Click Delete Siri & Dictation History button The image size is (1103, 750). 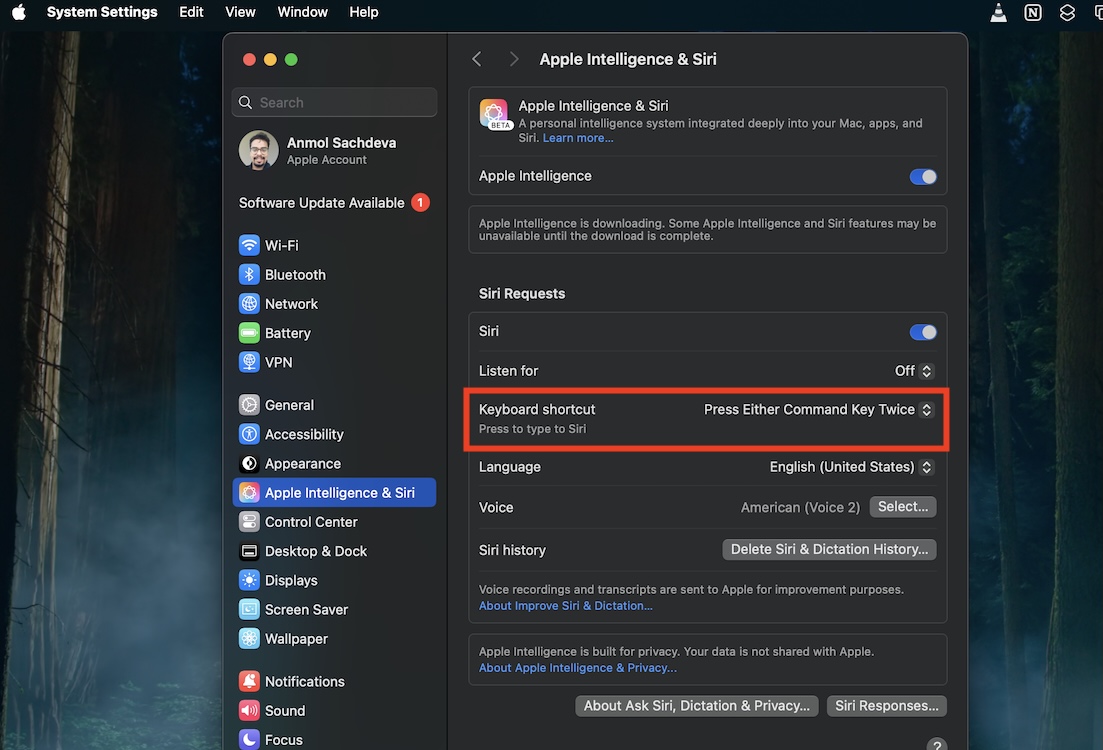[829, 549]
